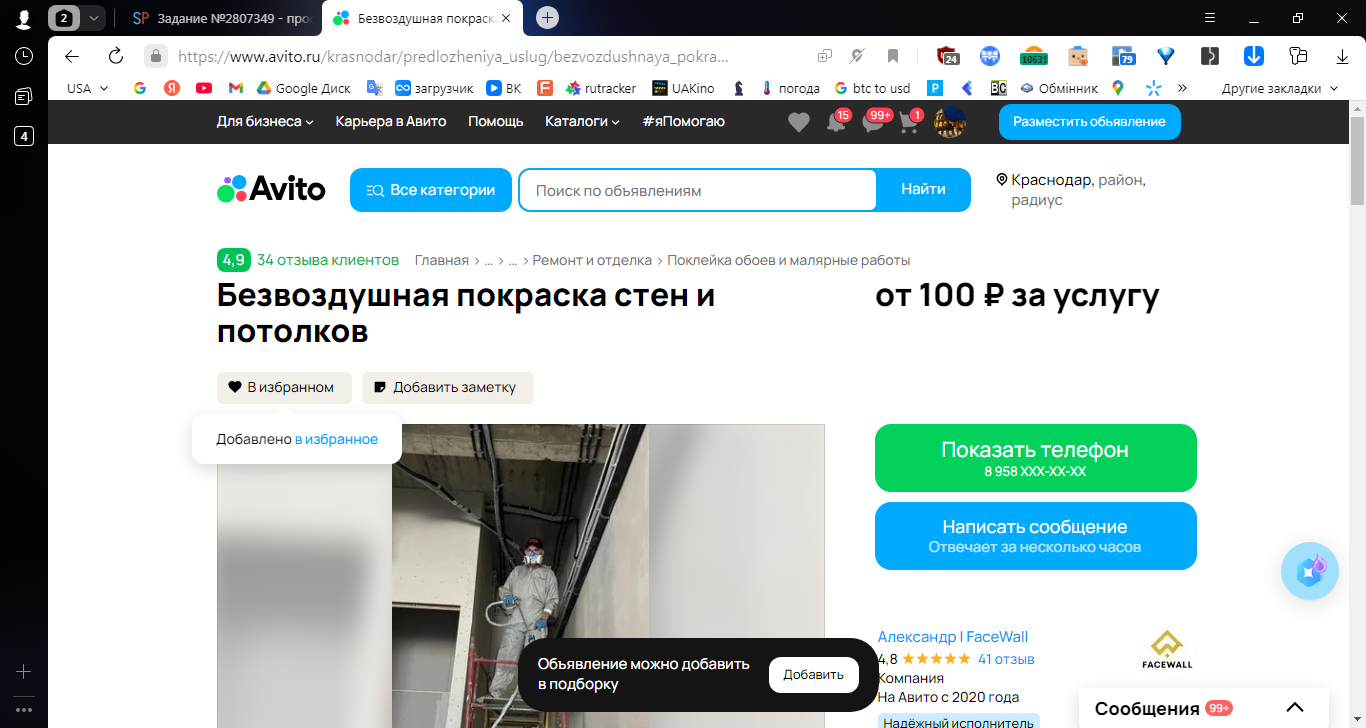The image size is (1366, 728).
Task: Open the Александр | FaceWall seller link
Action: pyautogui.click(x=952, y=637)
